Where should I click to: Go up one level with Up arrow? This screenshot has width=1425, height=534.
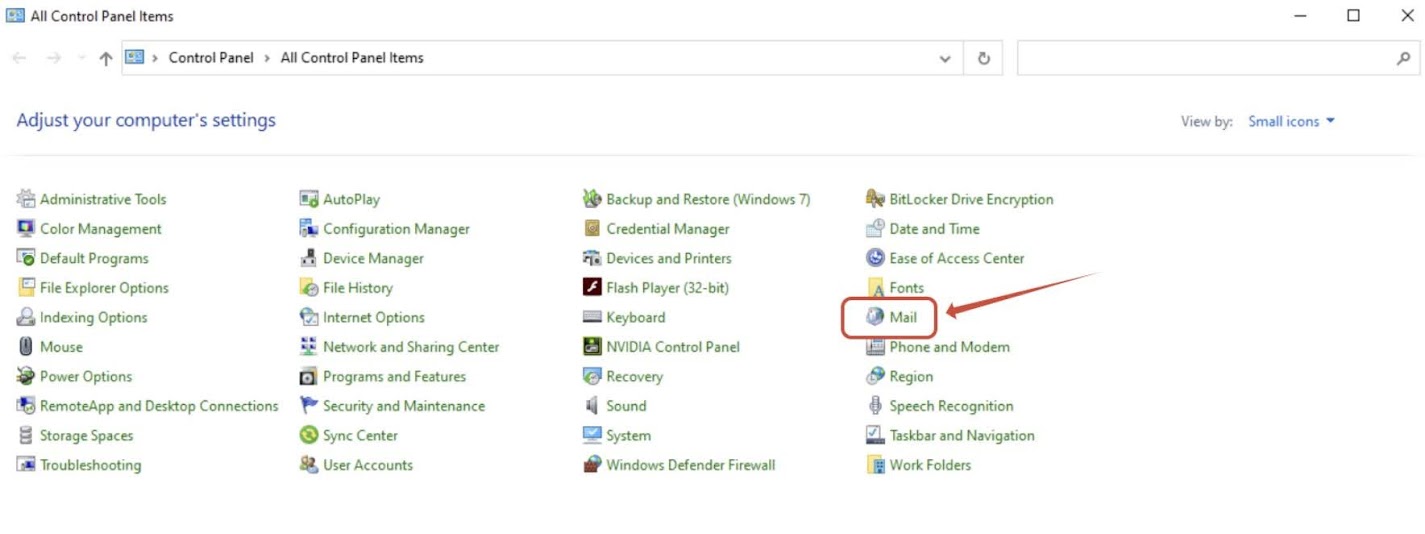pos(106,58)
